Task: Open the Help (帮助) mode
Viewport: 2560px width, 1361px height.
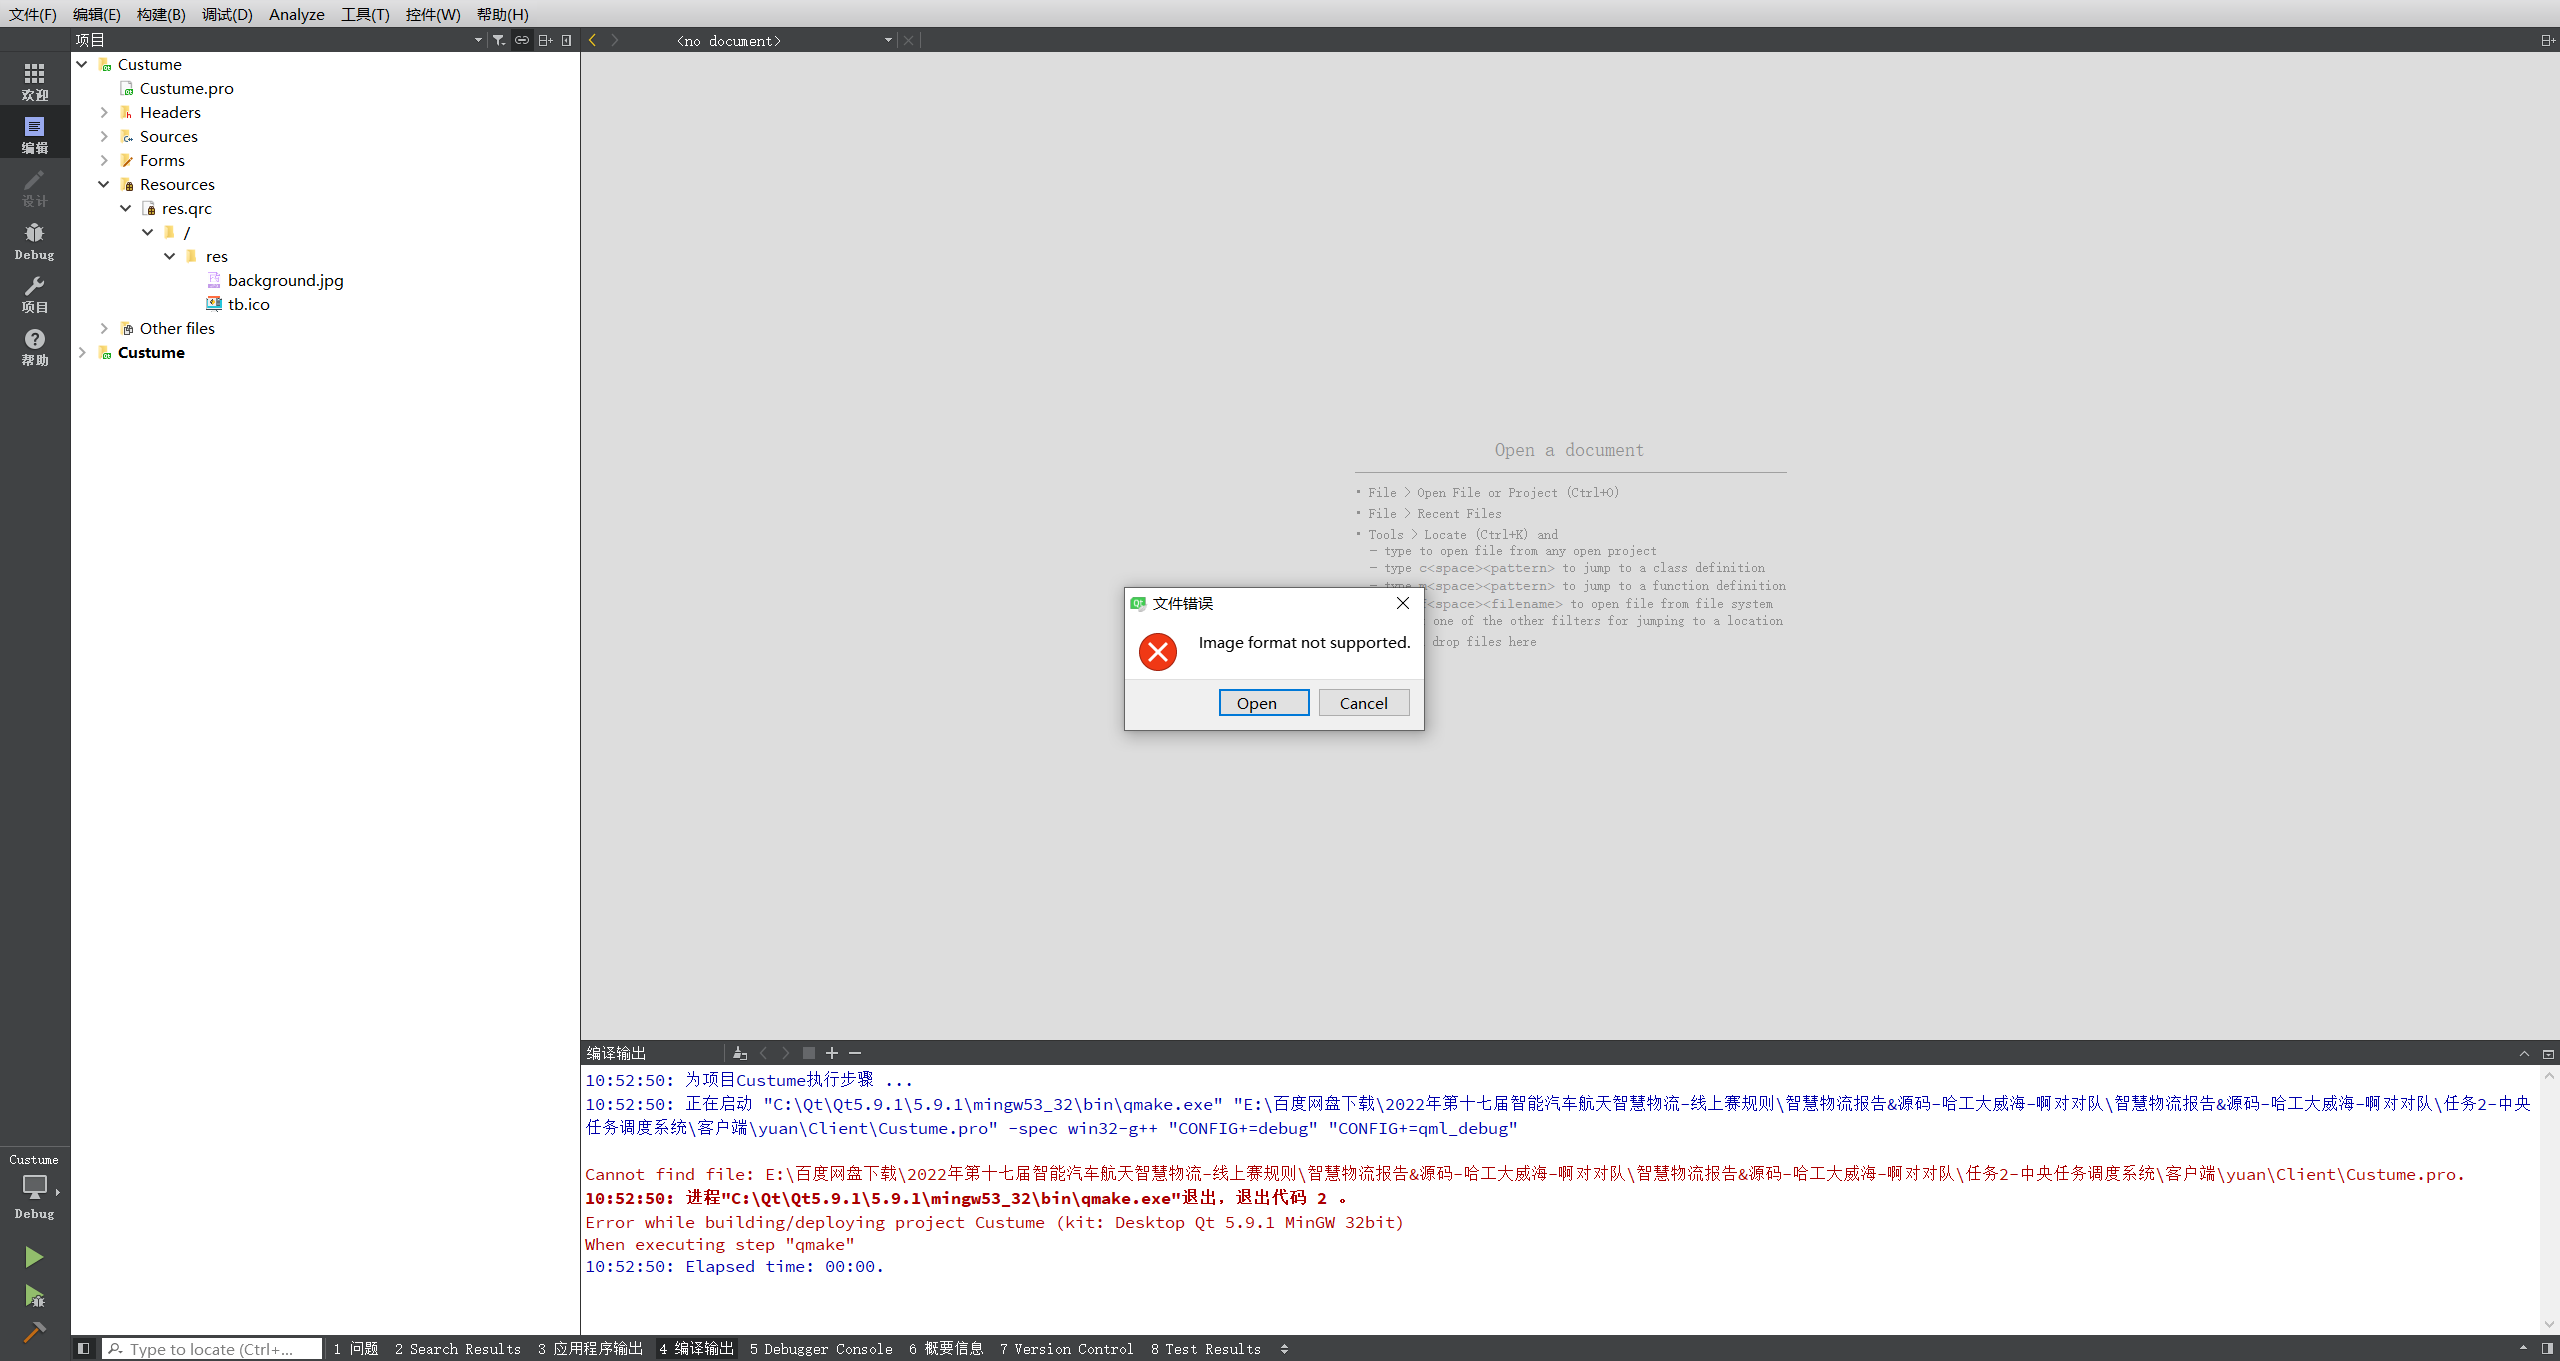Action: click(x=34, y=347)
